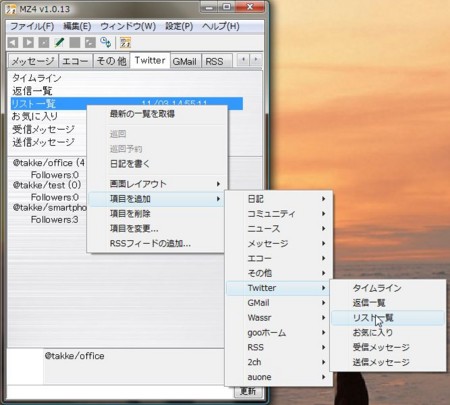This screenshot has height=405, width=450.
Task: Expand the Wassr submenu entry
Action: pyautogui.click(x=279, y=318)
